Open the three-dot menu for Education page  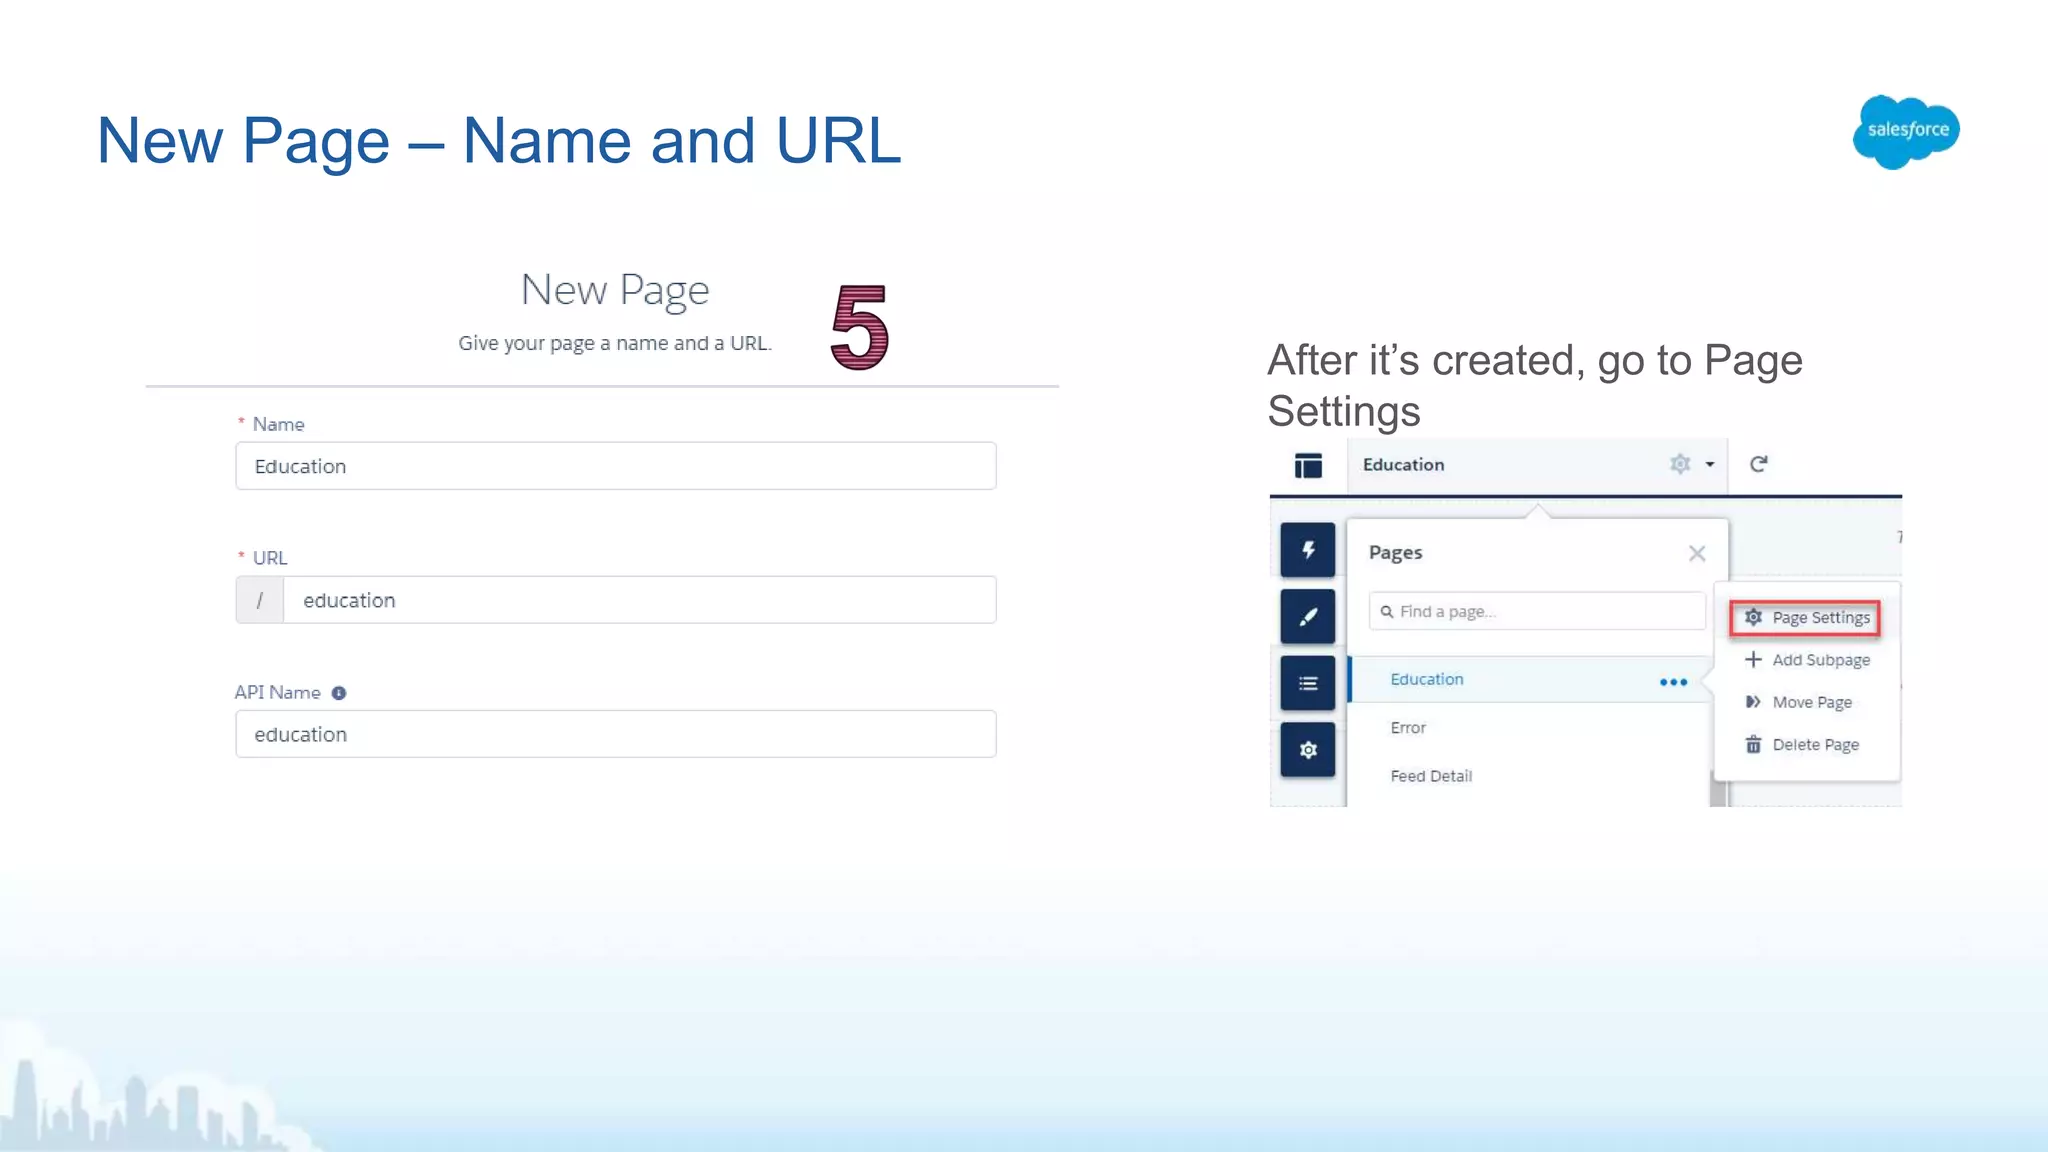1673,682
